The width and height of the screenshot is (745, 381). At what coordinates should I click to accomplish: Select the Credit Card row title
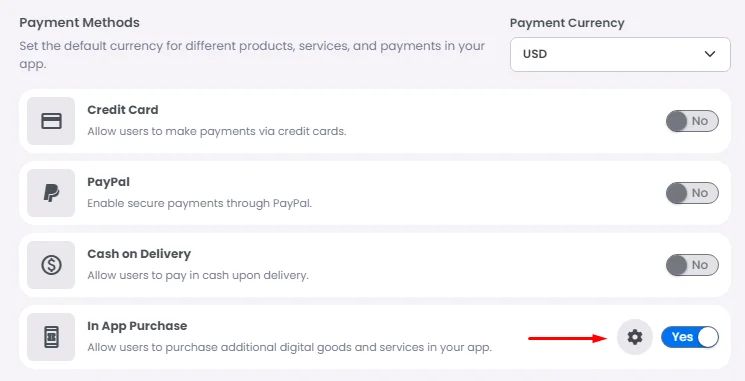123,110
